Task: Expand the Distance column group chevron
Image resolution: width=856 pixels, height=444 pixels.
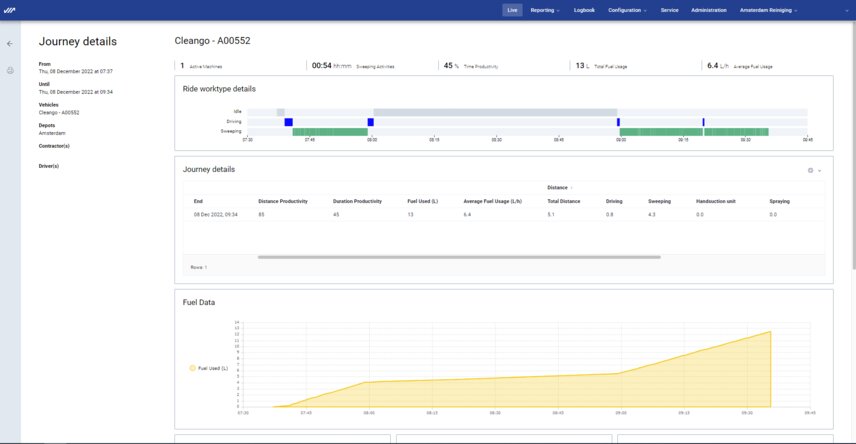Action: [x=571, y=187]
